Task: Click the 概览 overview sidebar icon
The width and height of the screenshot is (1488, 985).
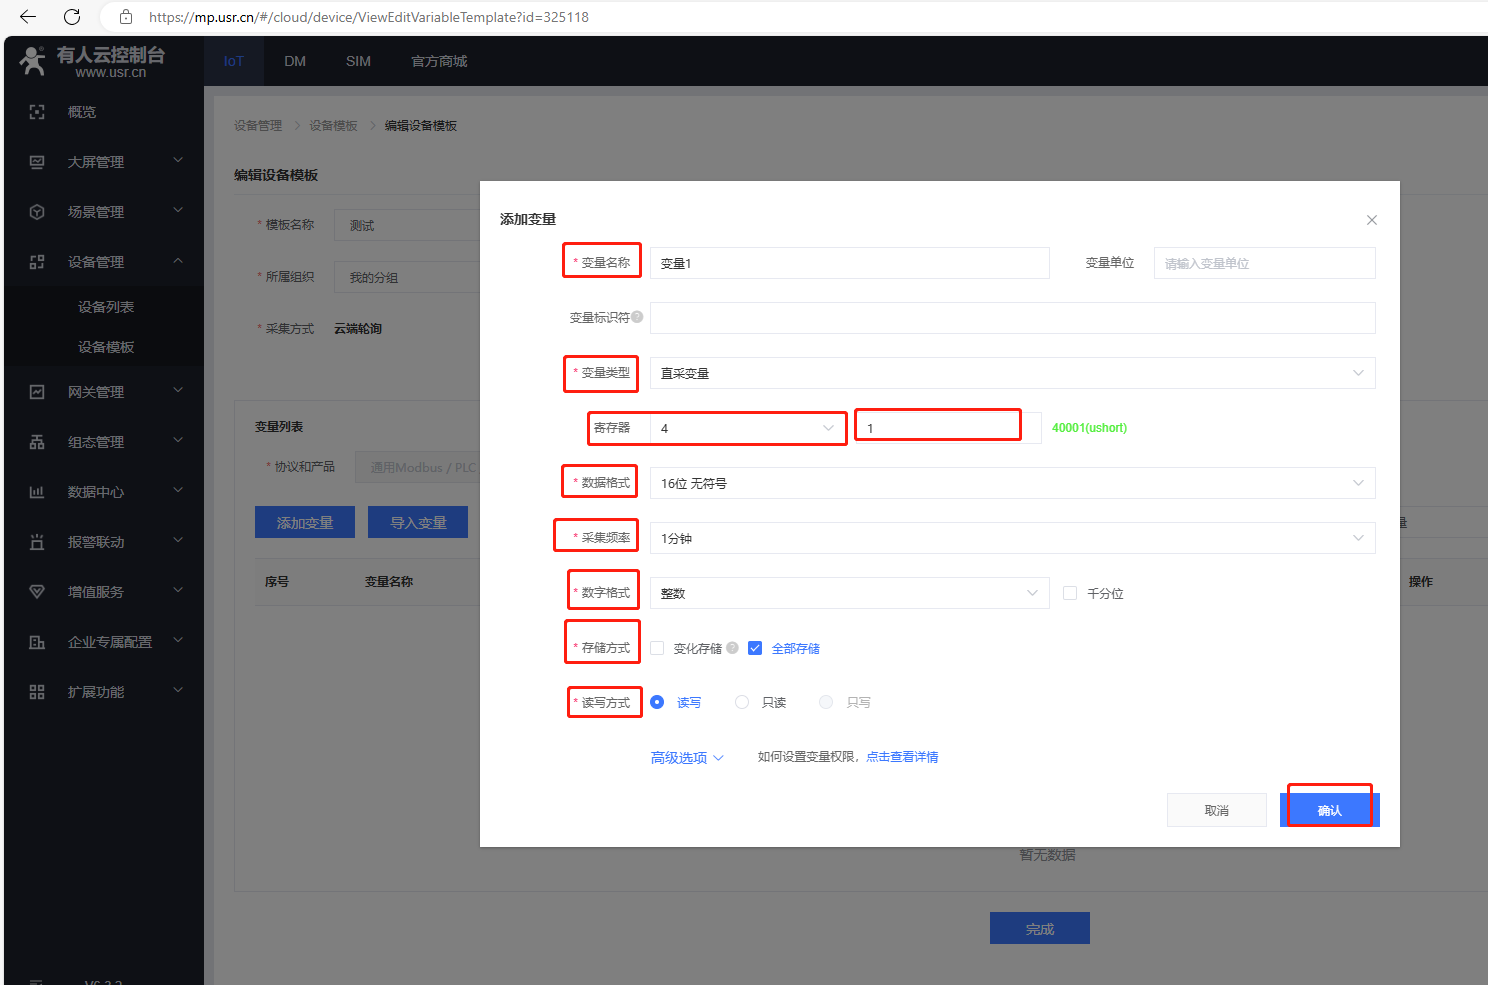Action: pos(37,112)
